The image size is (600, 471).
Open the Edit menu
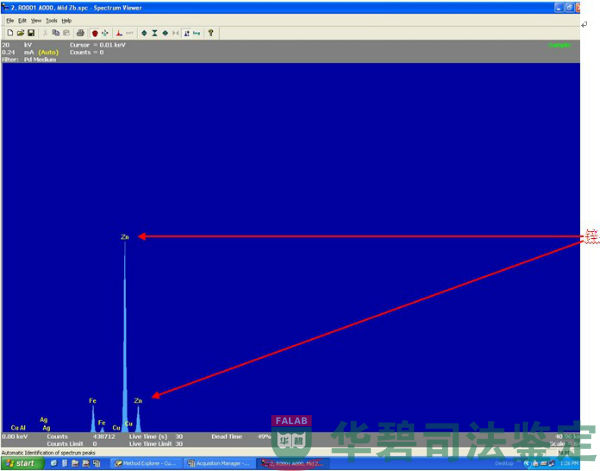pos(22,21)
